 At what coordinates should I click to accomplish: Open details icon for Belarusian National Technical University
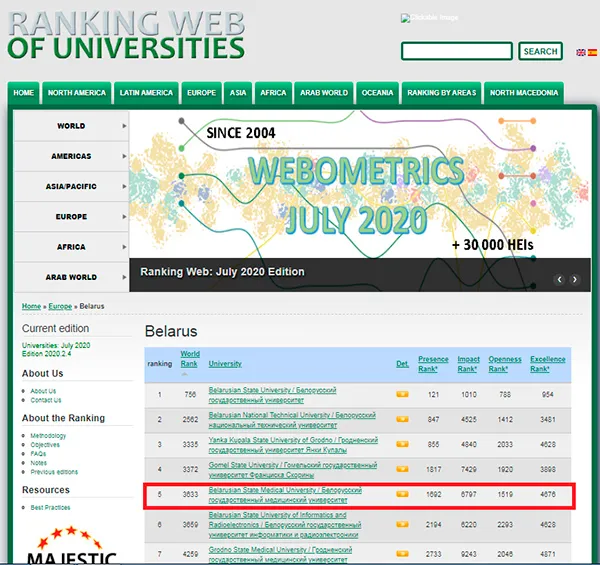(x=402, y=419)
